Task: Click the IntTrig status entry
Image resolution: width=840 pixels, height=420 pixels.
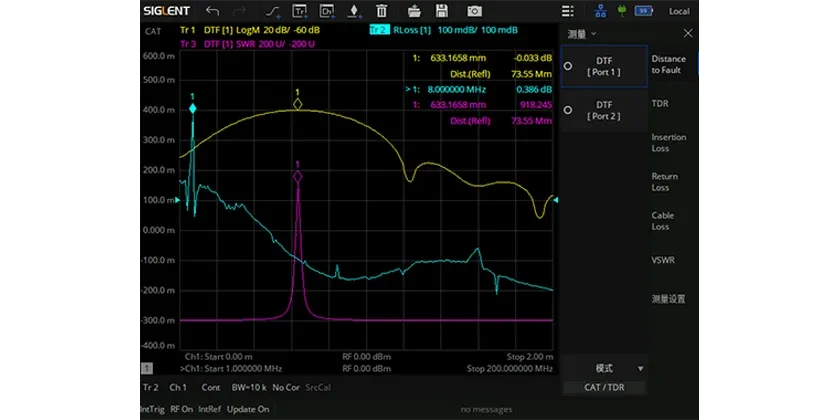Action: (152, 409)
